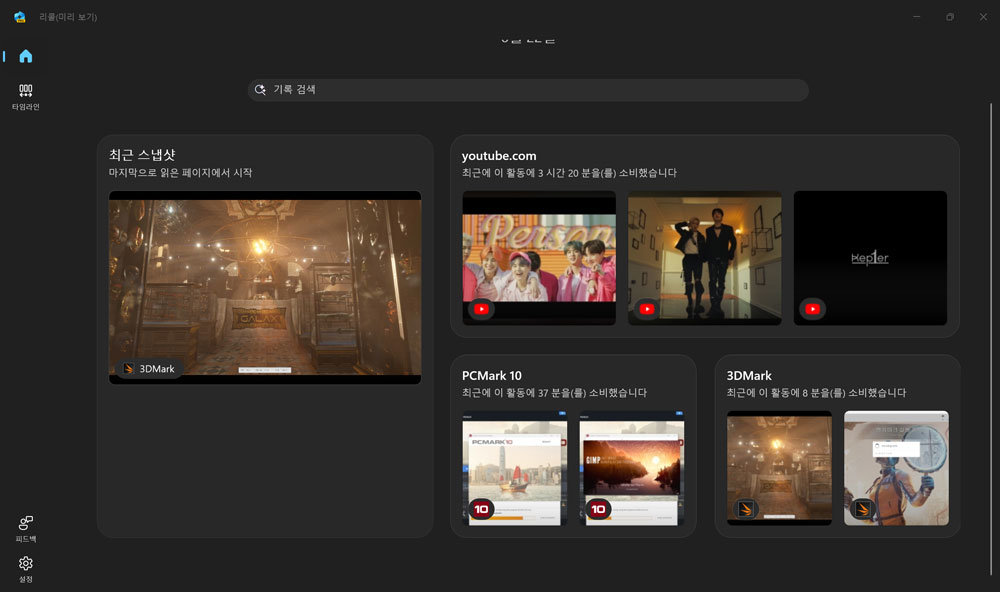Image resolution: width=1000 pixels, height=592 pixels.
Task: Click the 최근 스냅샷 heading
Action: pos(142,155)
